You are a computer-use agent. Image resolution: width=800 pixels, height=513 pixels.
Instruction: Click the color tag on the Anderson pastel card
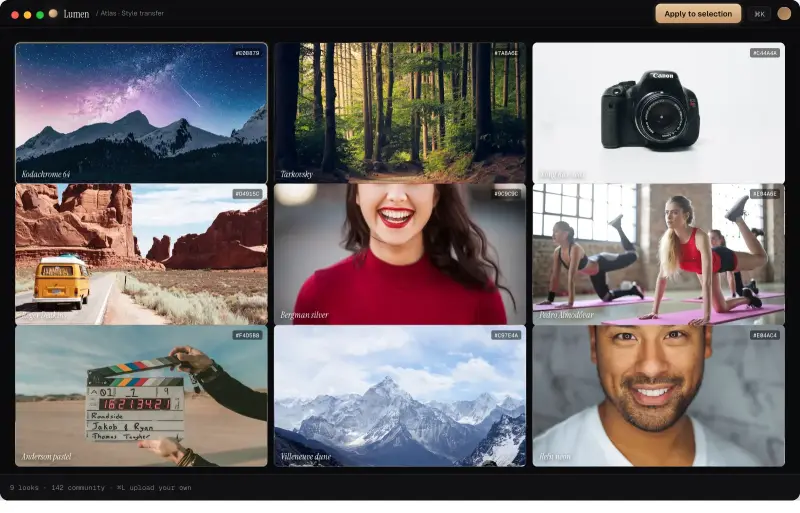click(x=247, y=335)
